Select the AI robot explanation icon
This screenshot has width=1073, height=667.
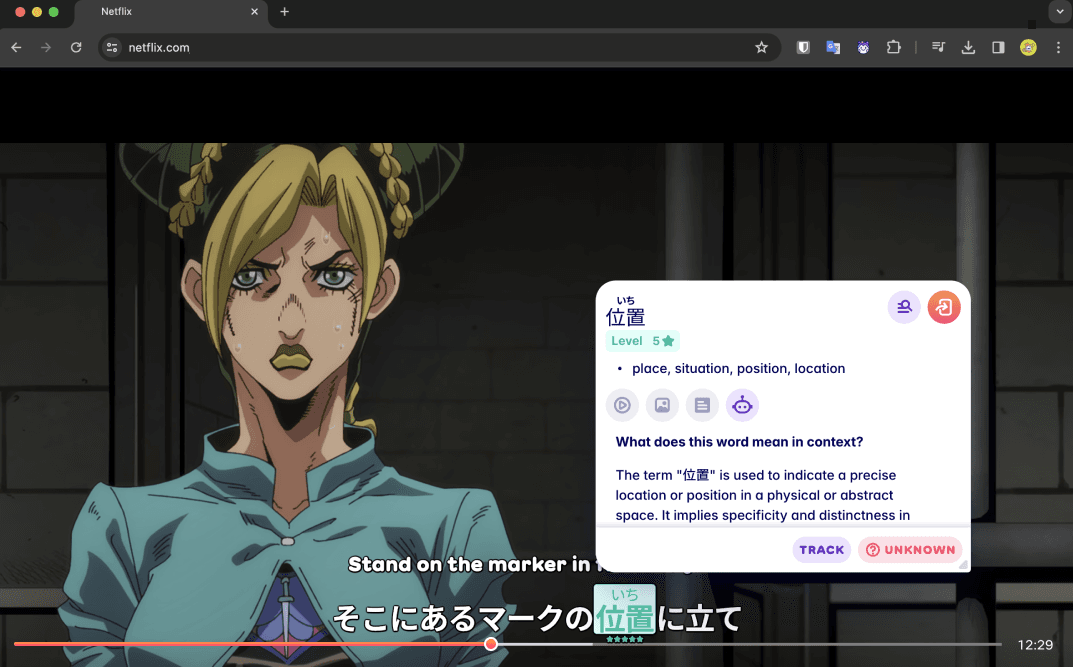click(742, 405)
